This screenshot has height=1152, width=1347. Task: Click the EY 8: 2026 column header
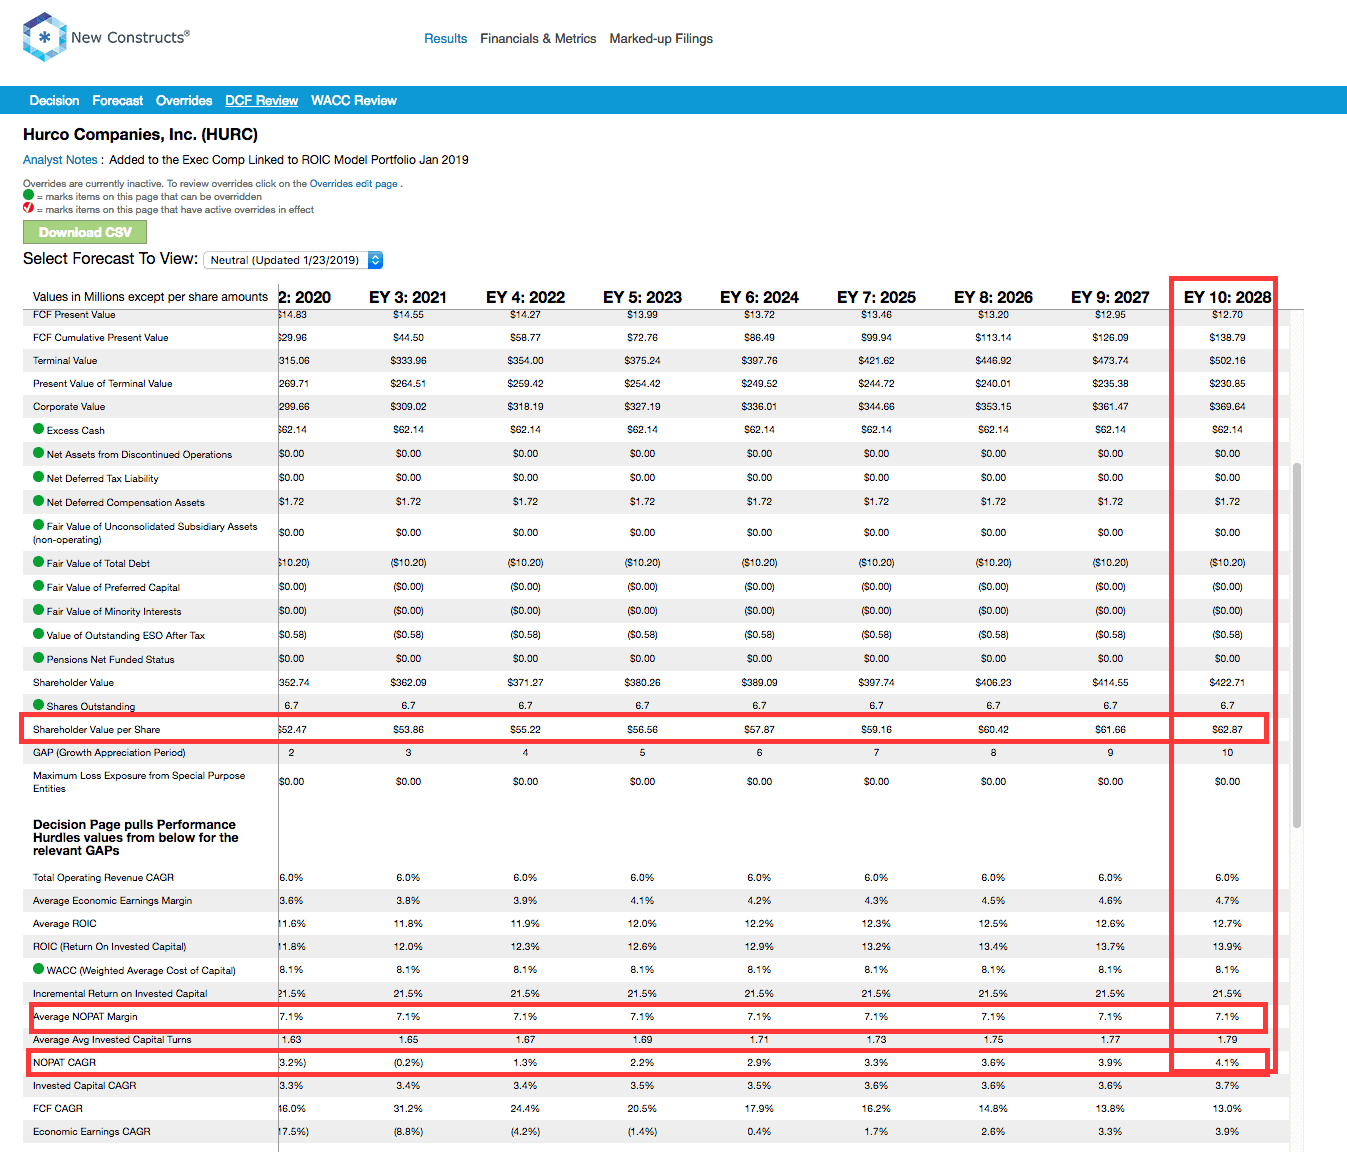click(993, 297)
